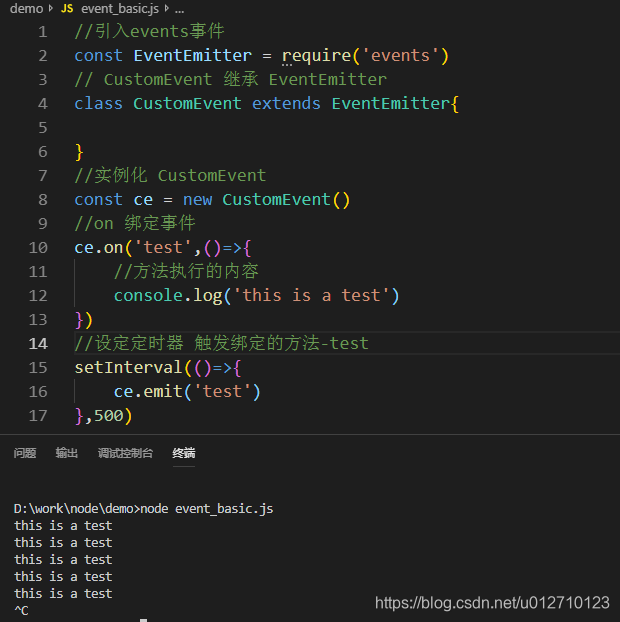Click the terminal cursor block
Image resolution: width=620 pixels, height=622 pixels.
tap(144, 620)
